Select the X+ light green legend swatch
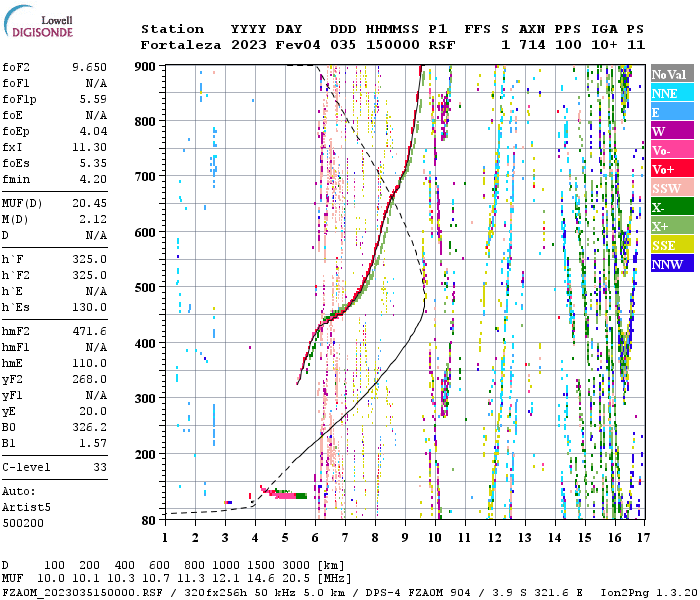Screen dimensions: 700x600 [x=672, y=226]
